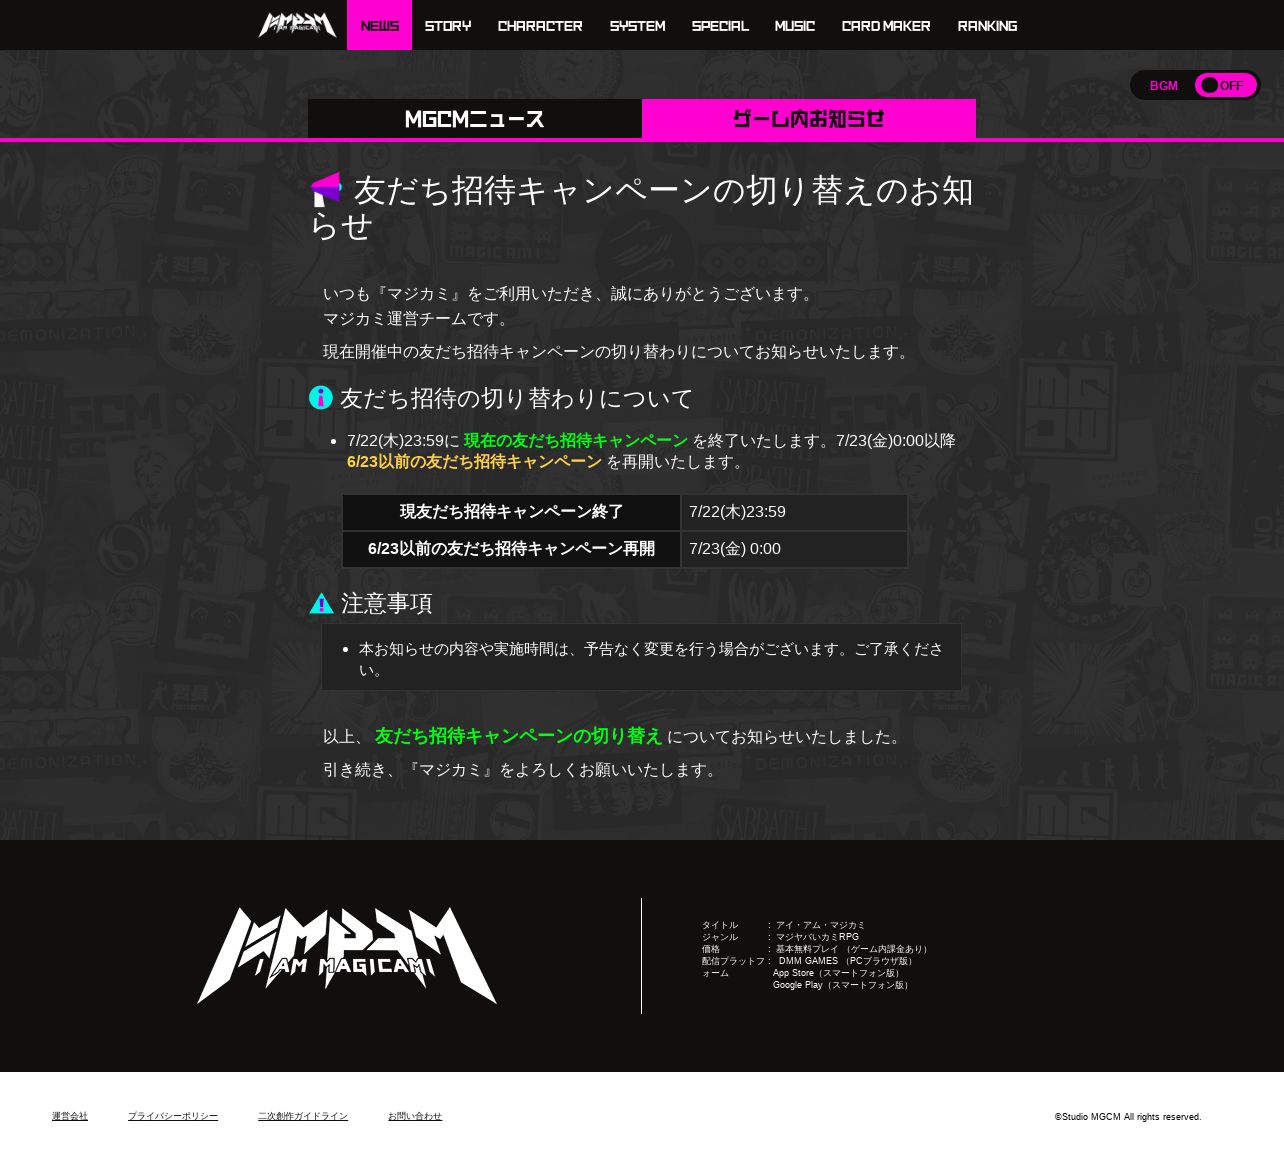The height and width of the screenshot is (1161, 1284).
Task: Click the warning triangle icon by 注意事項
Action: pyautogui.click(x=321, y=603)
